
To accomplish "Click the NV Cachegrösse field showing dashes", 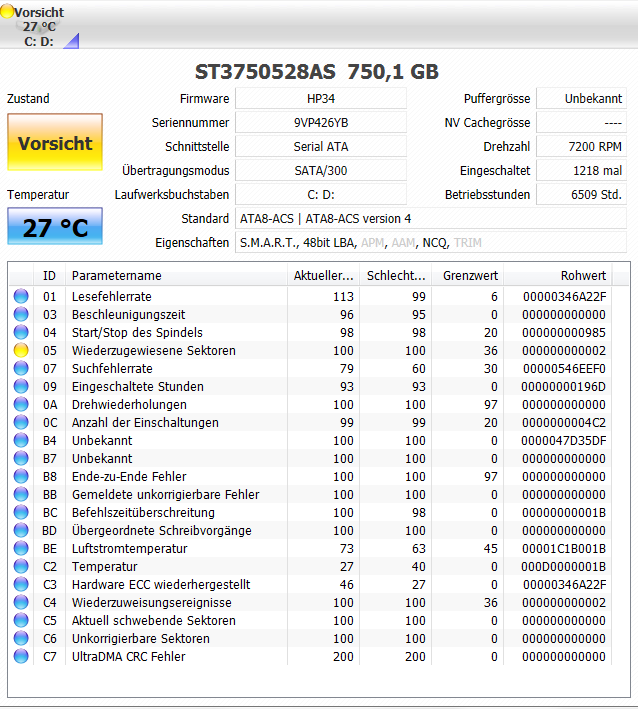I will pyautogui.click(x=581, y=123).
